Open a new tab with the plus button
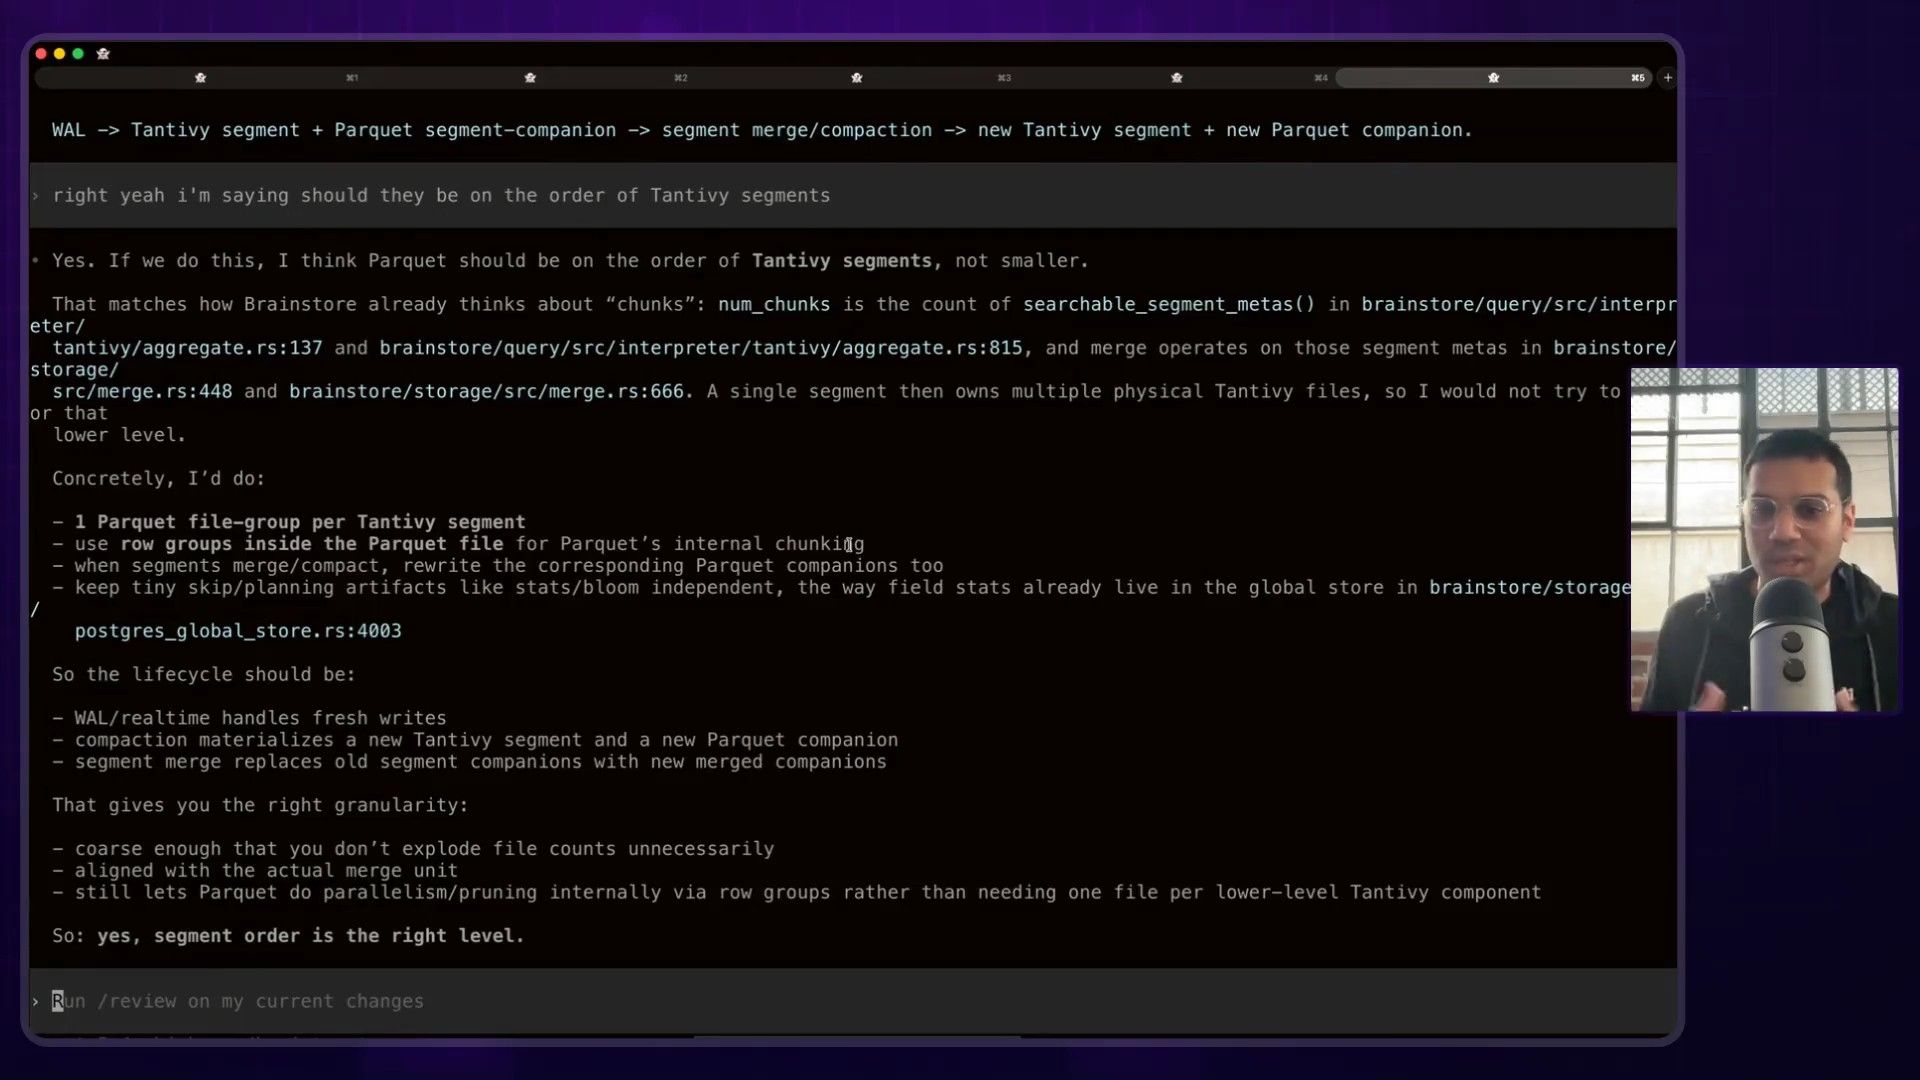Viewport: 1920px width, 1080px height. click(1667, 77)
